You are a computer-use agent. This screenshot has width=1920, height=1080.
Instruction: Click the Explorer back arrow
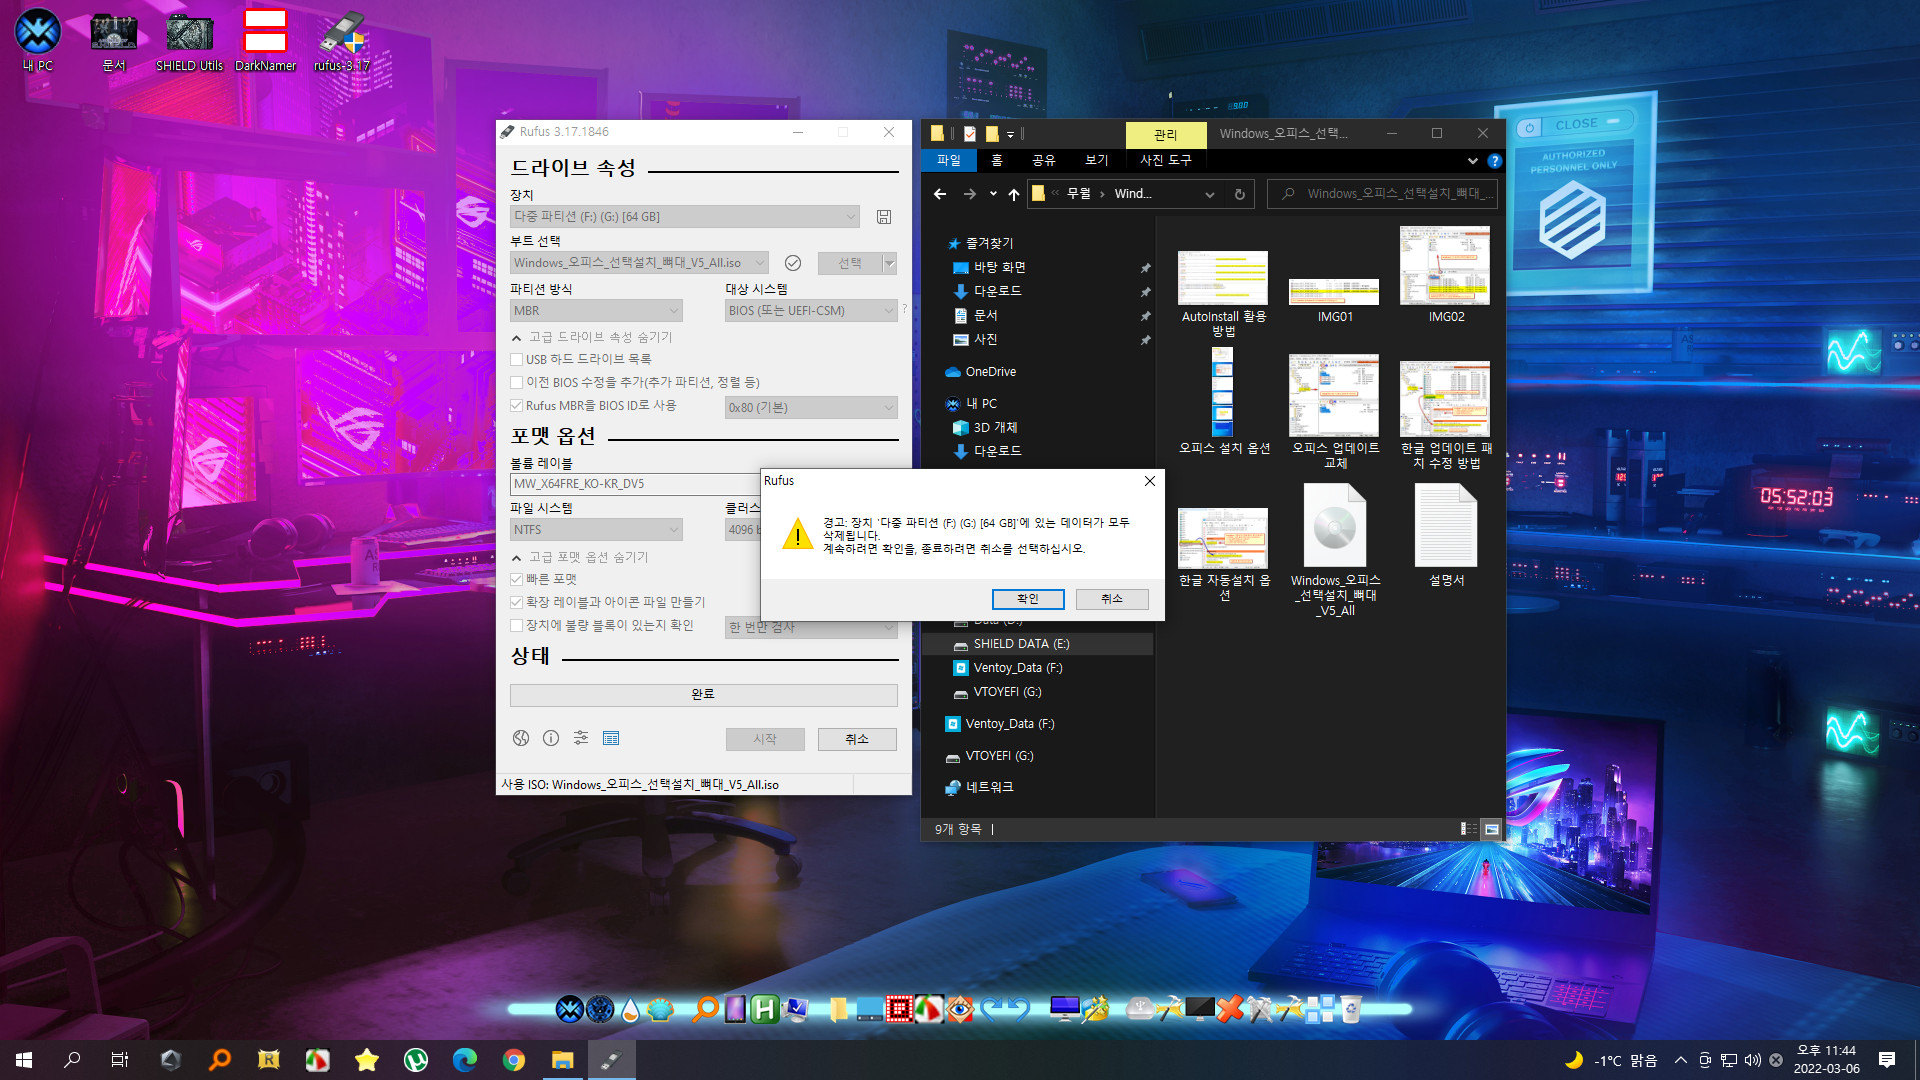[940, 194]
